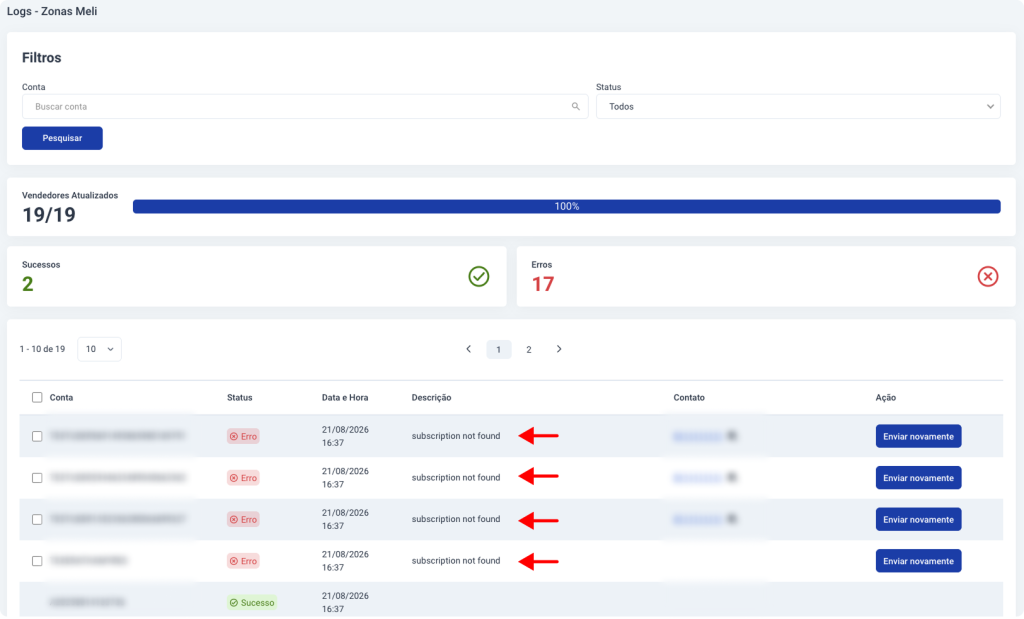Click the Vendedores Atualizados 100% progress bar
Viewport: 1024px width, 619px height.
566,206
